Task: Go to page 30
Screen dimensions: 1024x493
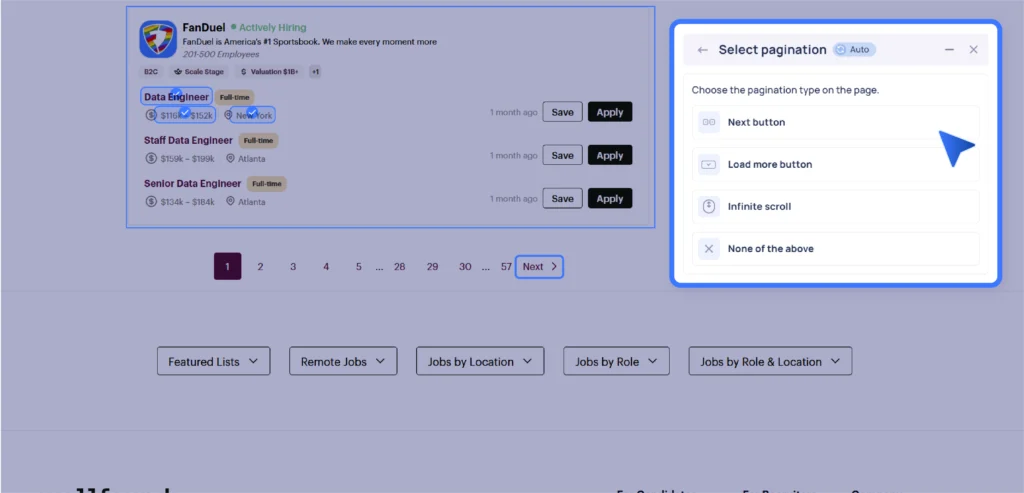Action: coord(465,266)
